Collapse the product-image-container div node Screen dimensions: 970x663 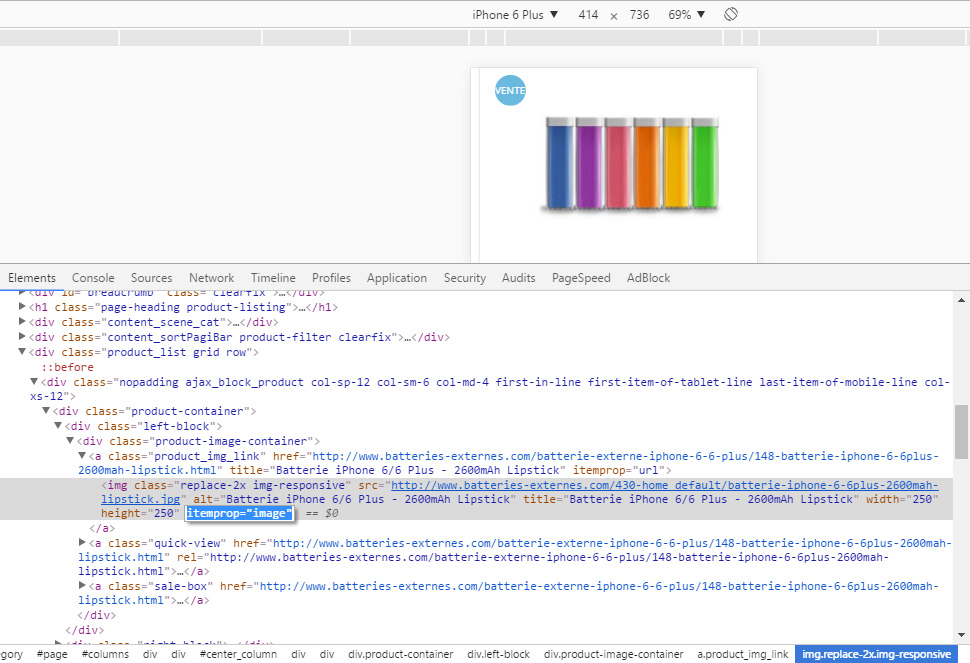pos(70,440)
